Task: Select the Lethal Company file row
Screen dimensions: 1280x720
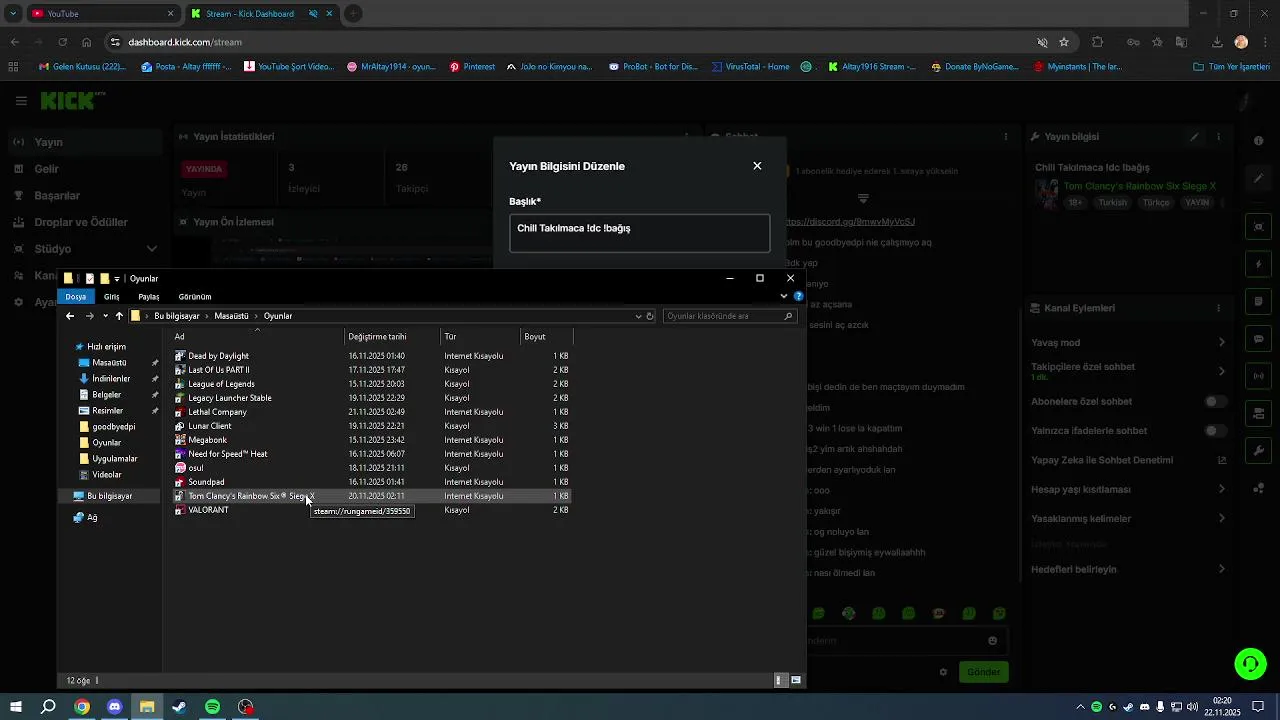Action: coord(372,412)
